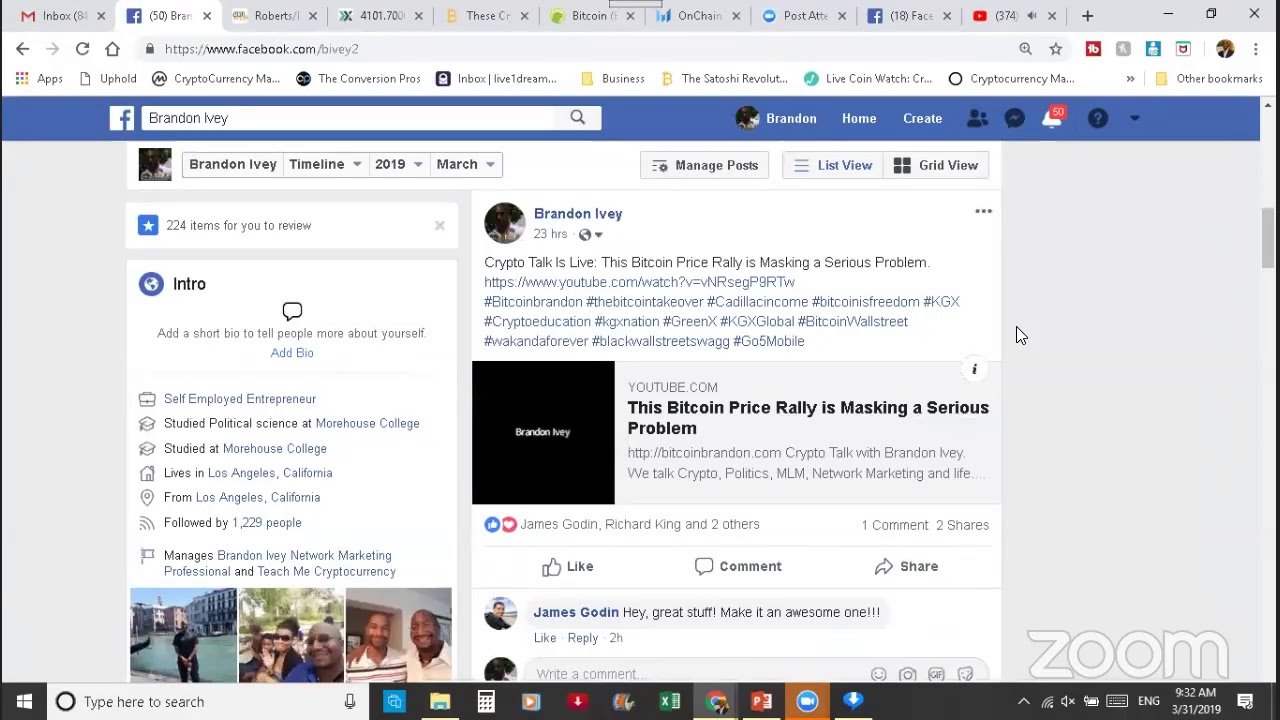Image resolution: width=1280 pixels, height=720 pixels.
Task: Click the Add Bio link
Action: 292,353
